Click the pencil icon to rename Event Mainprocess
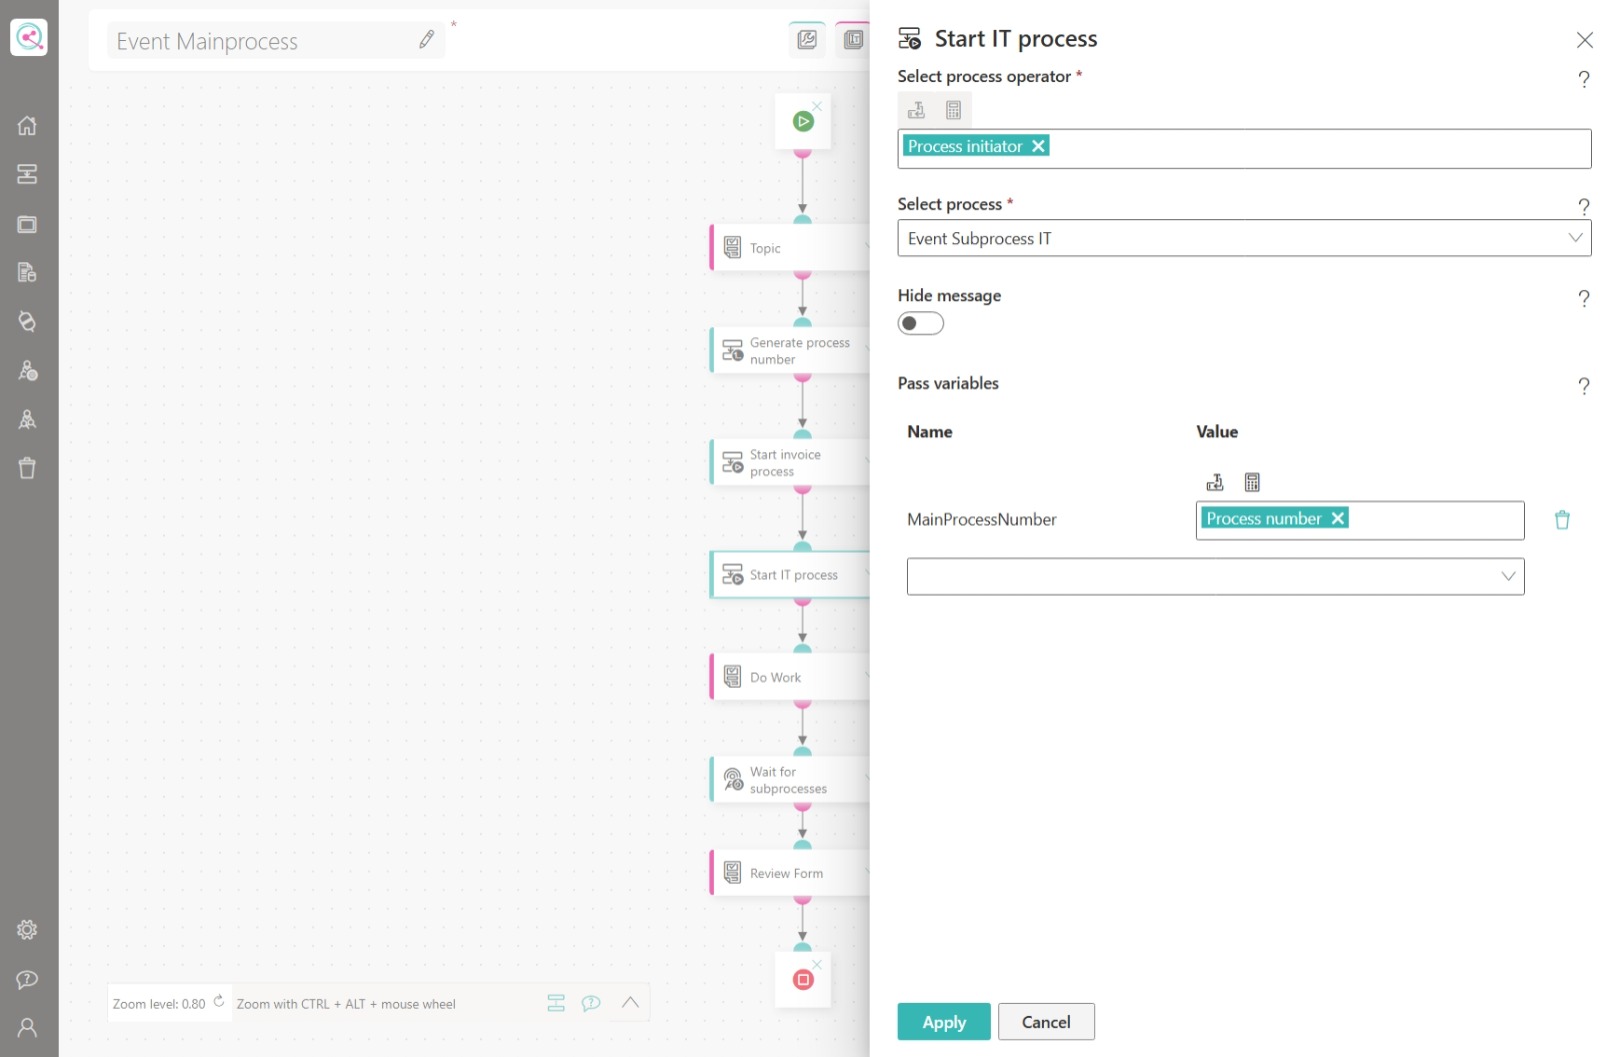Image resolution: width=1620 pixels, height=1057 pixels. click(x=427, y=40)
